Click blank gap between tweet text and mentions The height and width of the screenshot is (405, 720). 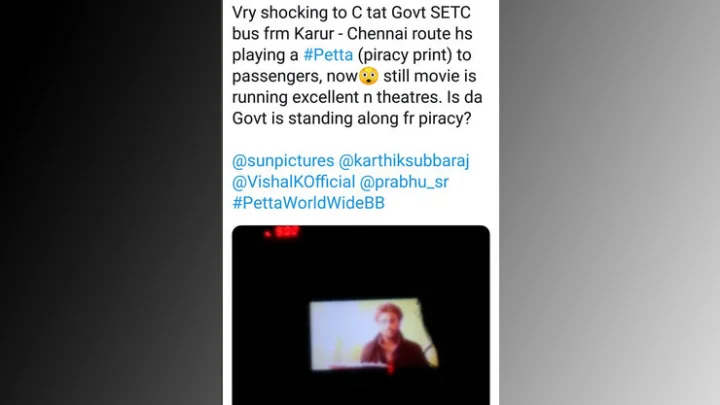point(361,140)
